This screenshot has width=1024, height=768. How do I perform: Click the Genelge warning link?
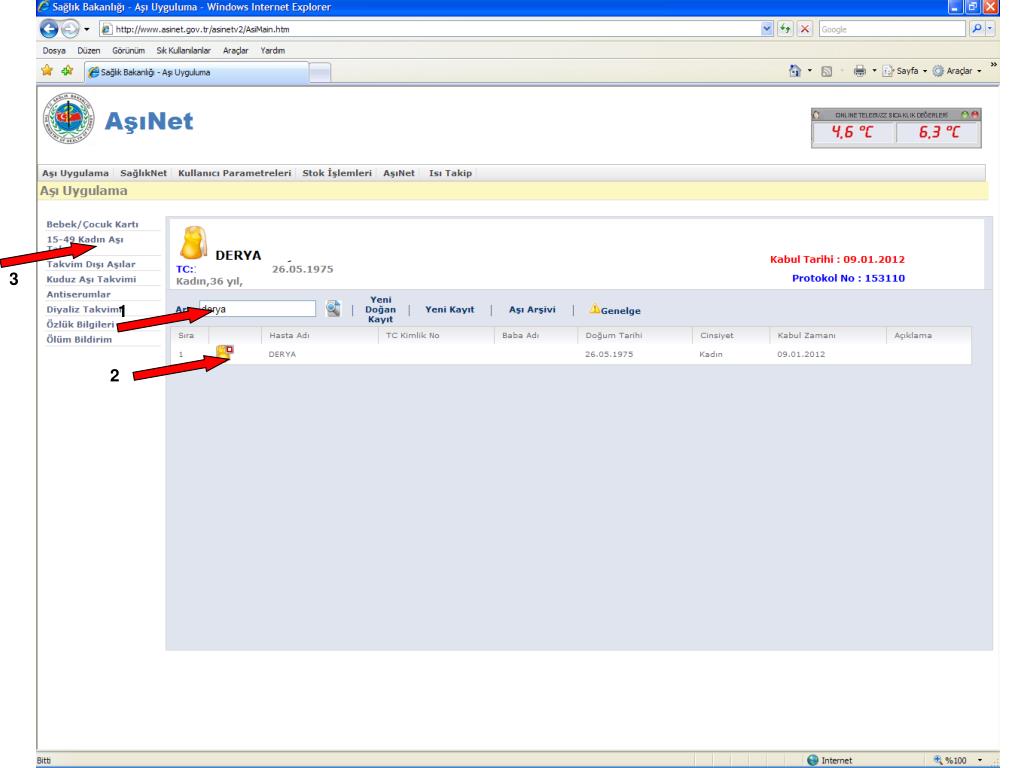tap(615, 310)
